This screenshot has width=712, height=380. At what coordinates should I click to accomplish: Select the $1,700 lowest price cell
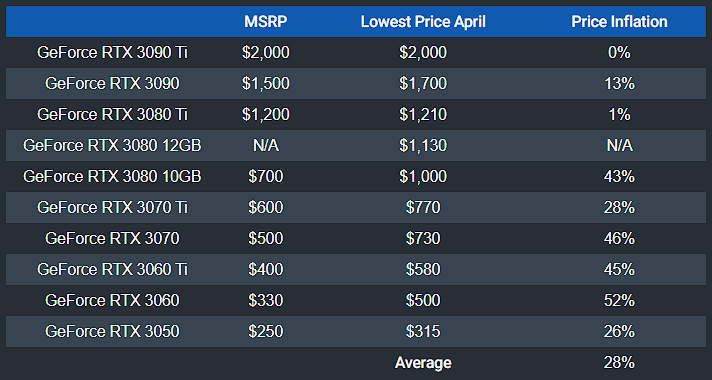tap(423, 84)
